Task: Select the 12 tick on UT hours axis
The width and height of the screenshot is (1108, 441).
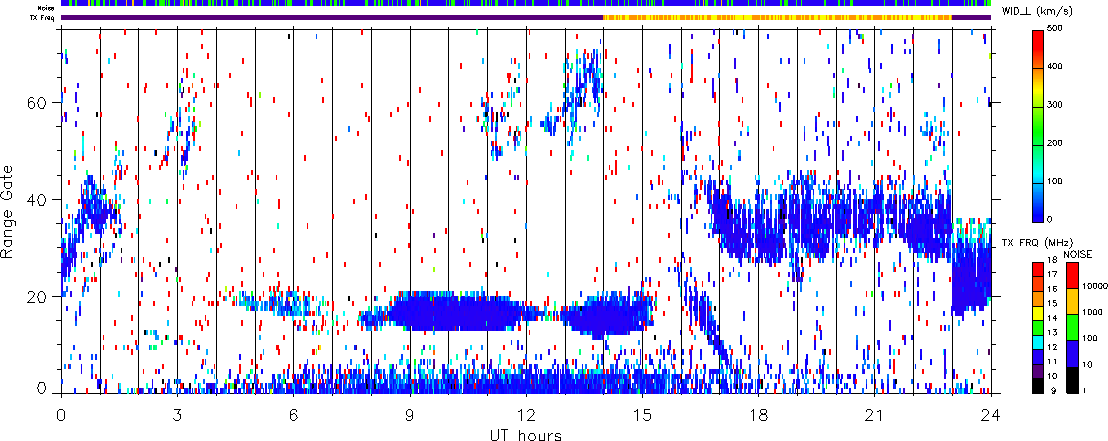Action: click(x=526, y=415)
